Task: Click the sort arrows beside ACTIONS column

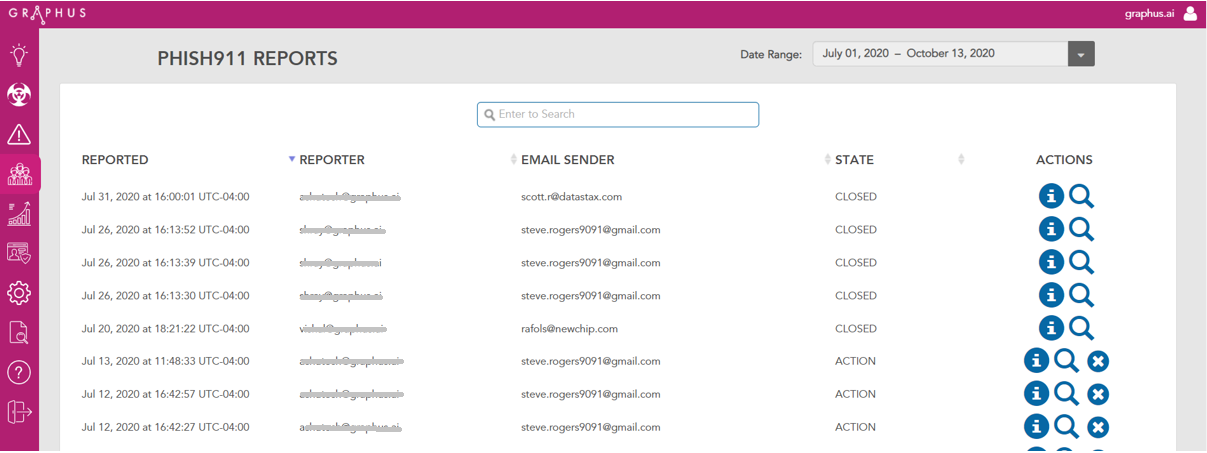Action: tap(961, 160)
